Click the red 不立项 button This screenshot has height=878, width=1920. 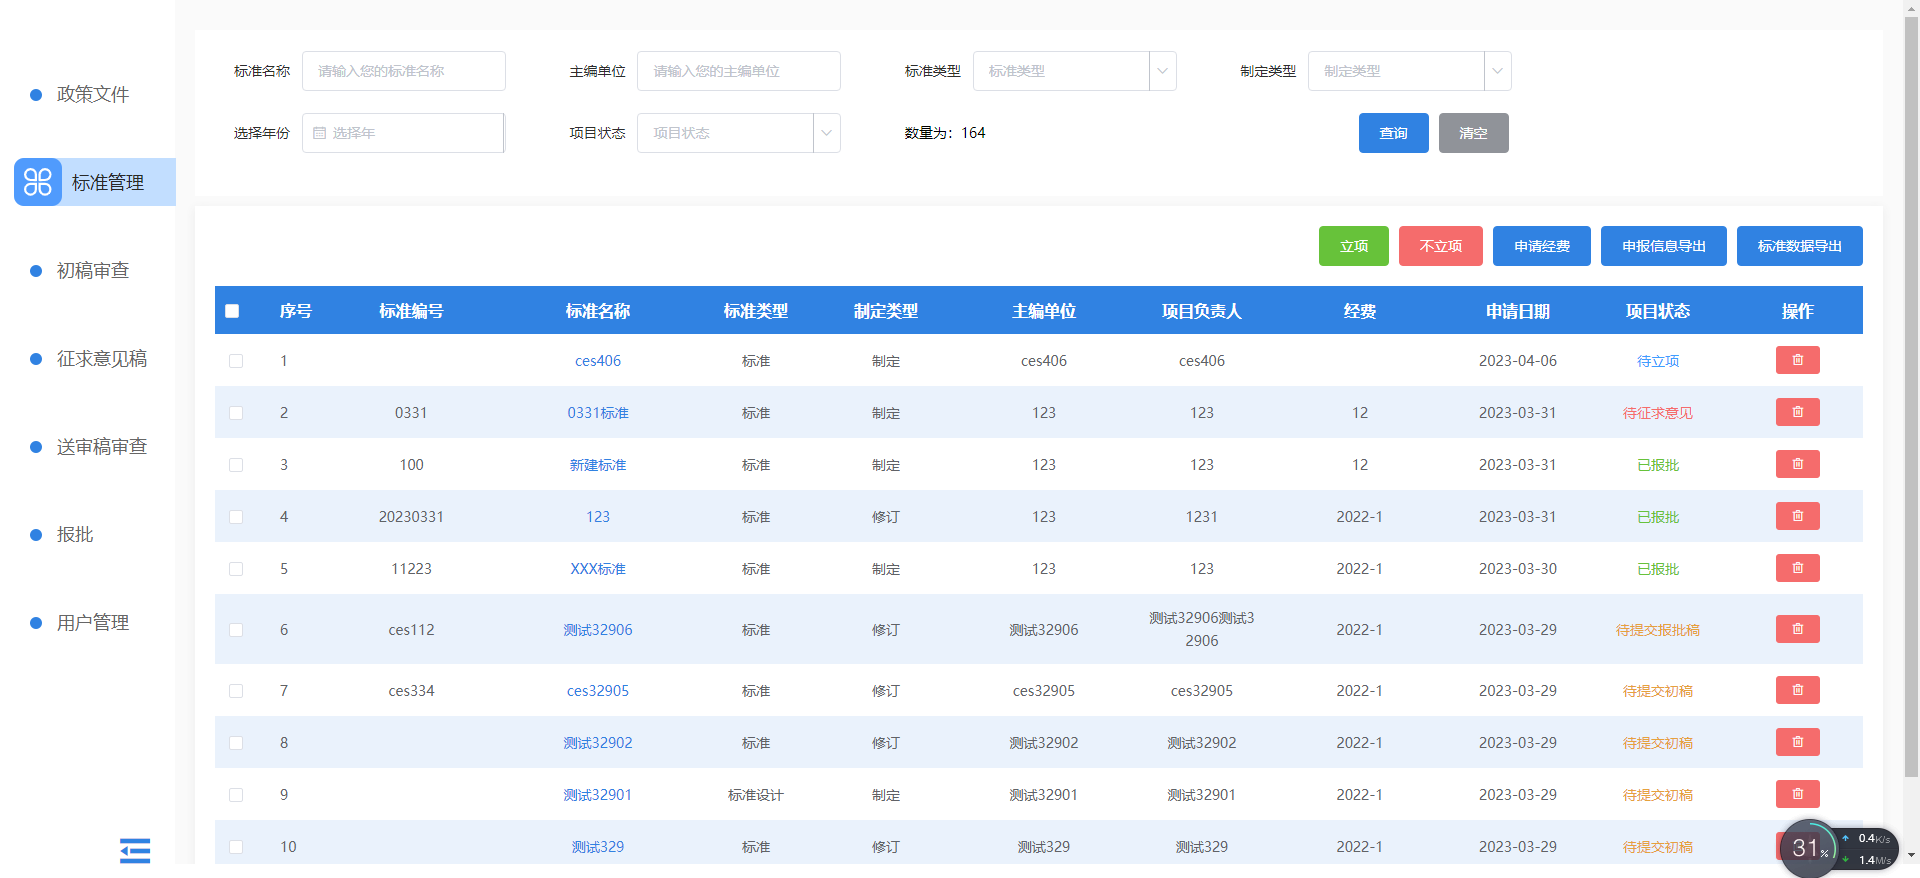pos(1440,246)
